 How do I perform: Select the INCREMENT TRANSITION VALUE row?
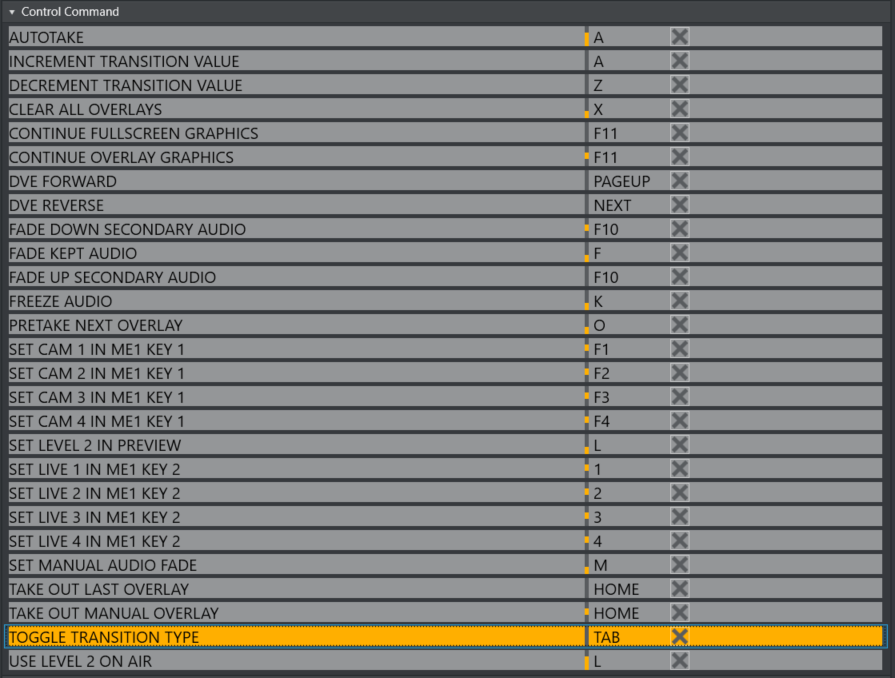[296, 61]
